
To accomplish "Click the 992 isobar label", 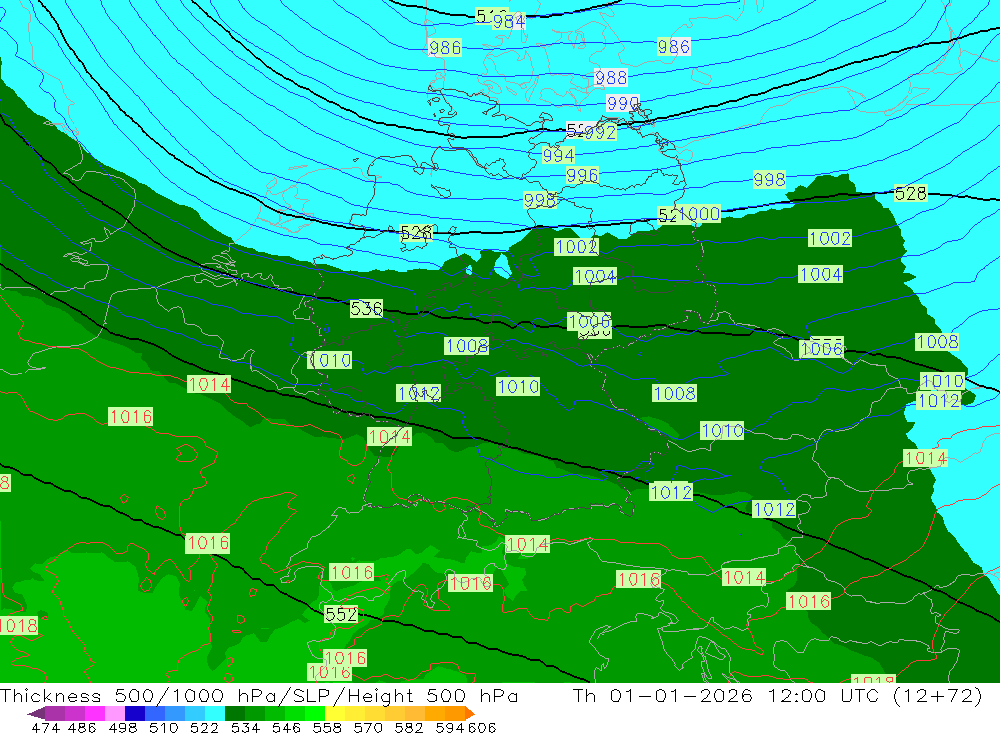I will pos(600,132).
